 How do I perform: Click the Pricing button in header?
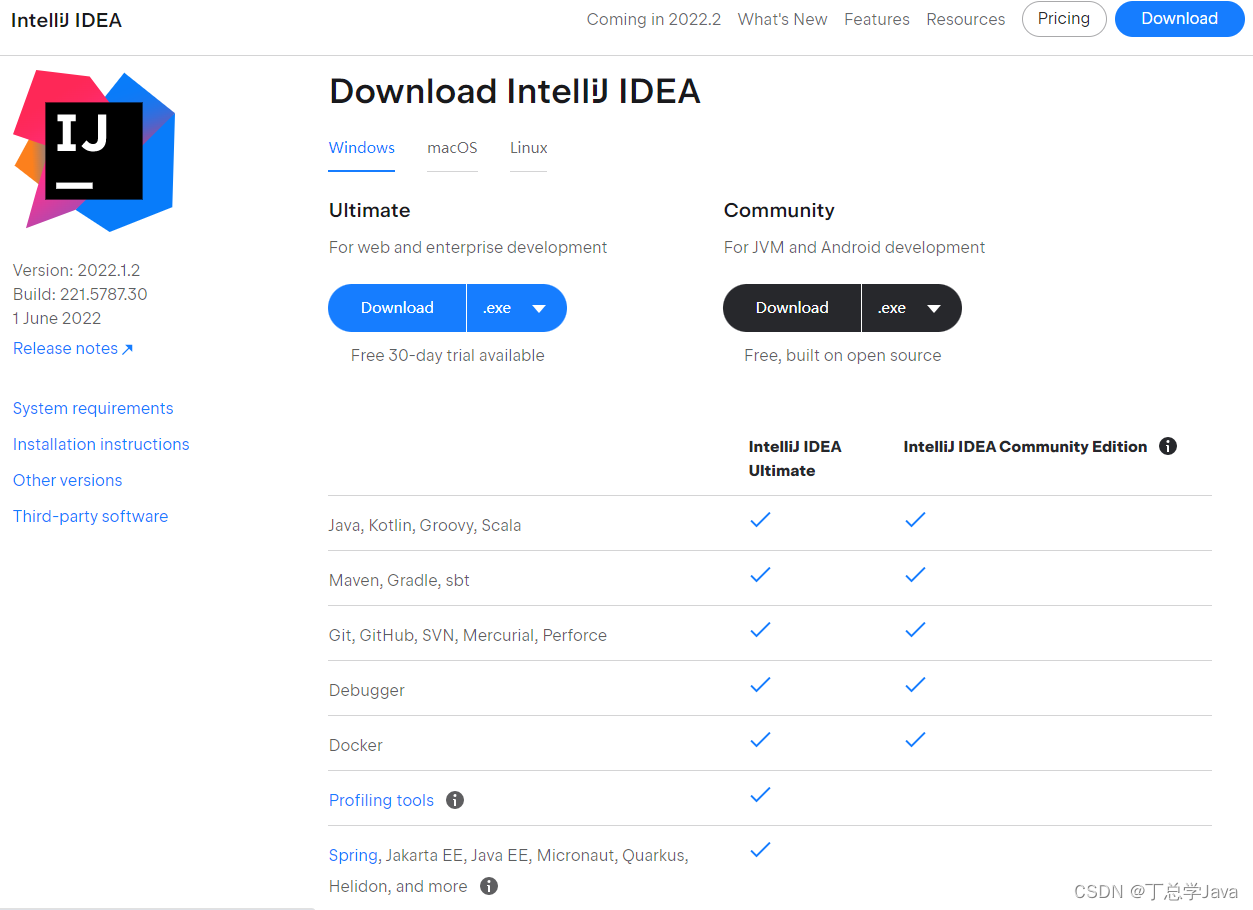tap(1064, 19)
